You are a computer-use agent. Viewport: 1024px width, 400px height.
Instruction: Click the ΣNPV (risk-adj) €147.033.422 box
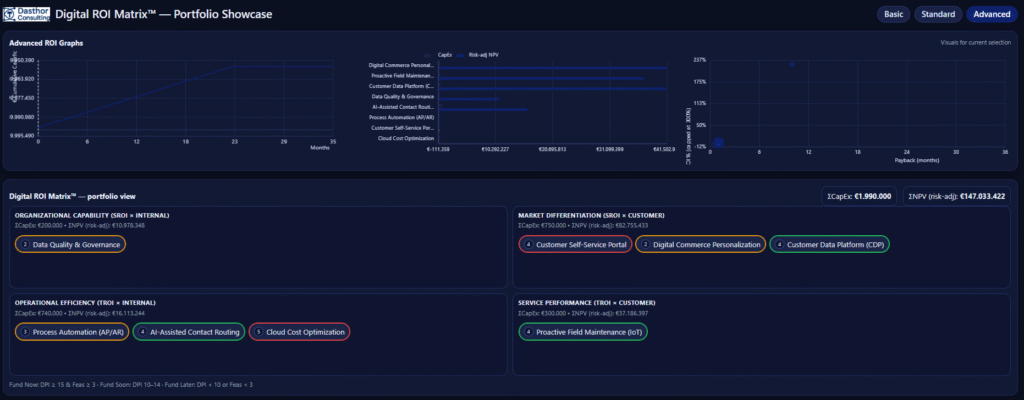pyautogui.click(x=956, y=196)
